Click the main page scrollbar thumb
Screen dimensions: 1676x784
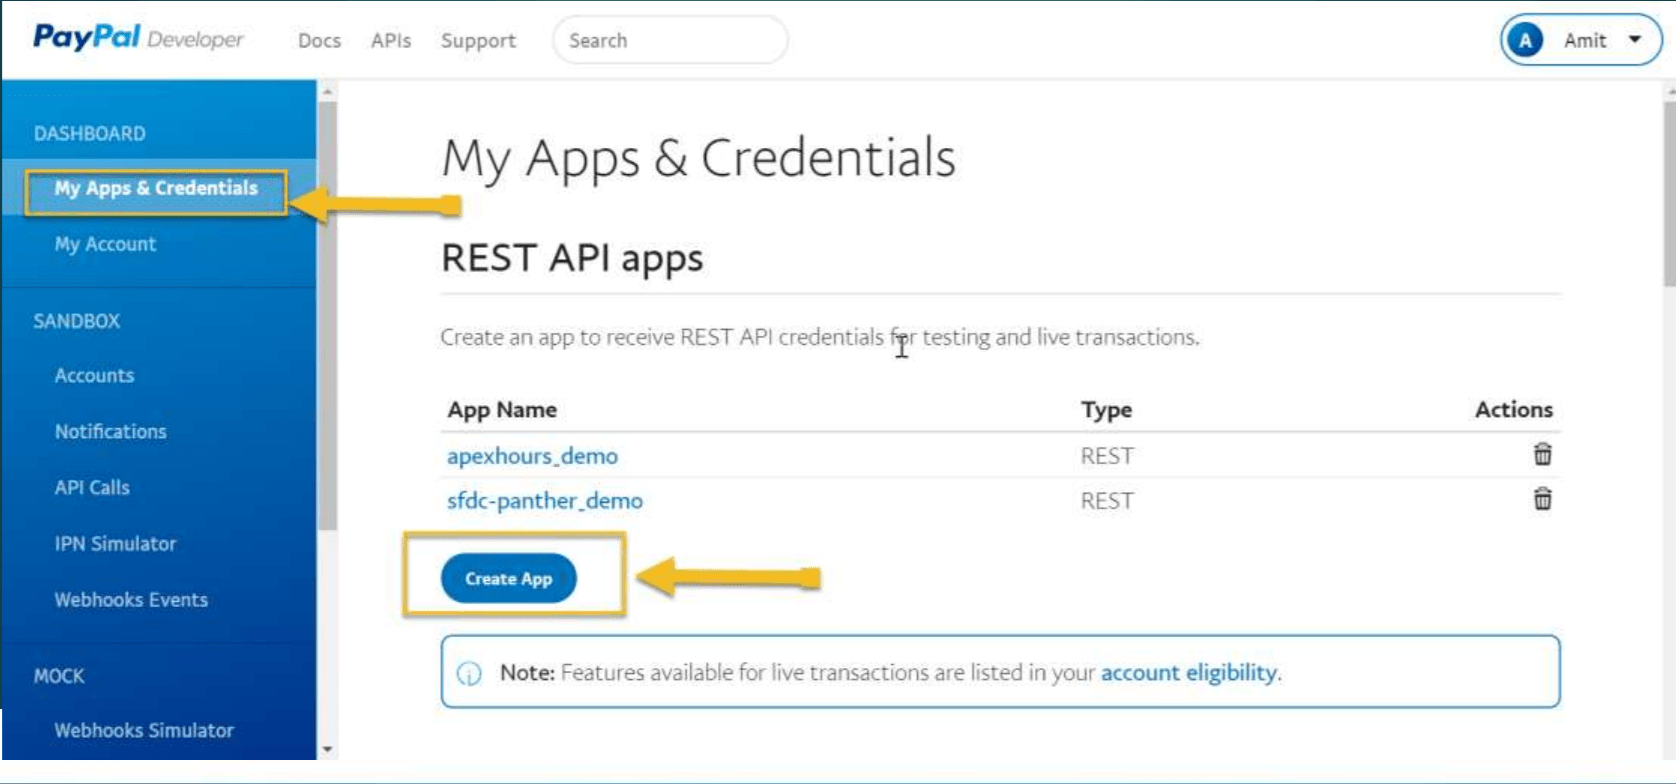[1670, 195]
